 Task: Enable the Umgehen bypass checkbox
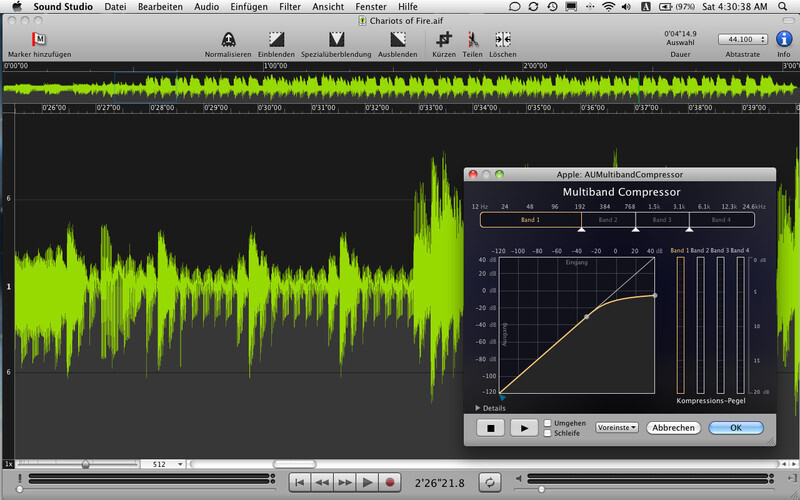pyautogui.click(x=547, y=423)
